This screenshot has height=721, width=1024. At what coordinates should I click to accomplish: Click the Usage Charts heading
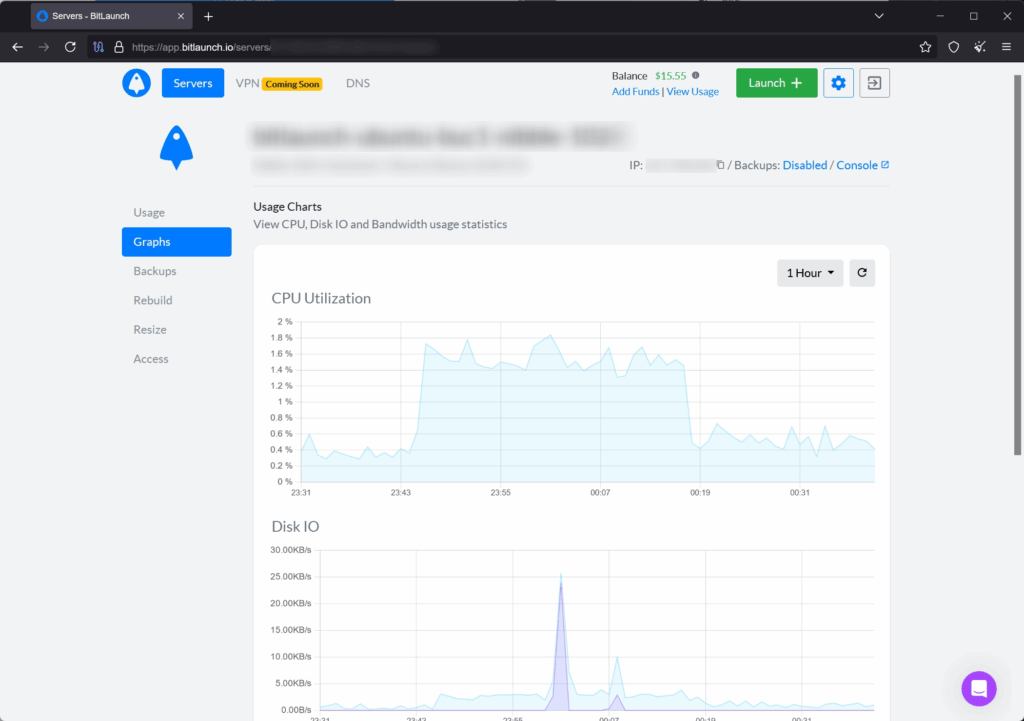click(x=287, y=206)
